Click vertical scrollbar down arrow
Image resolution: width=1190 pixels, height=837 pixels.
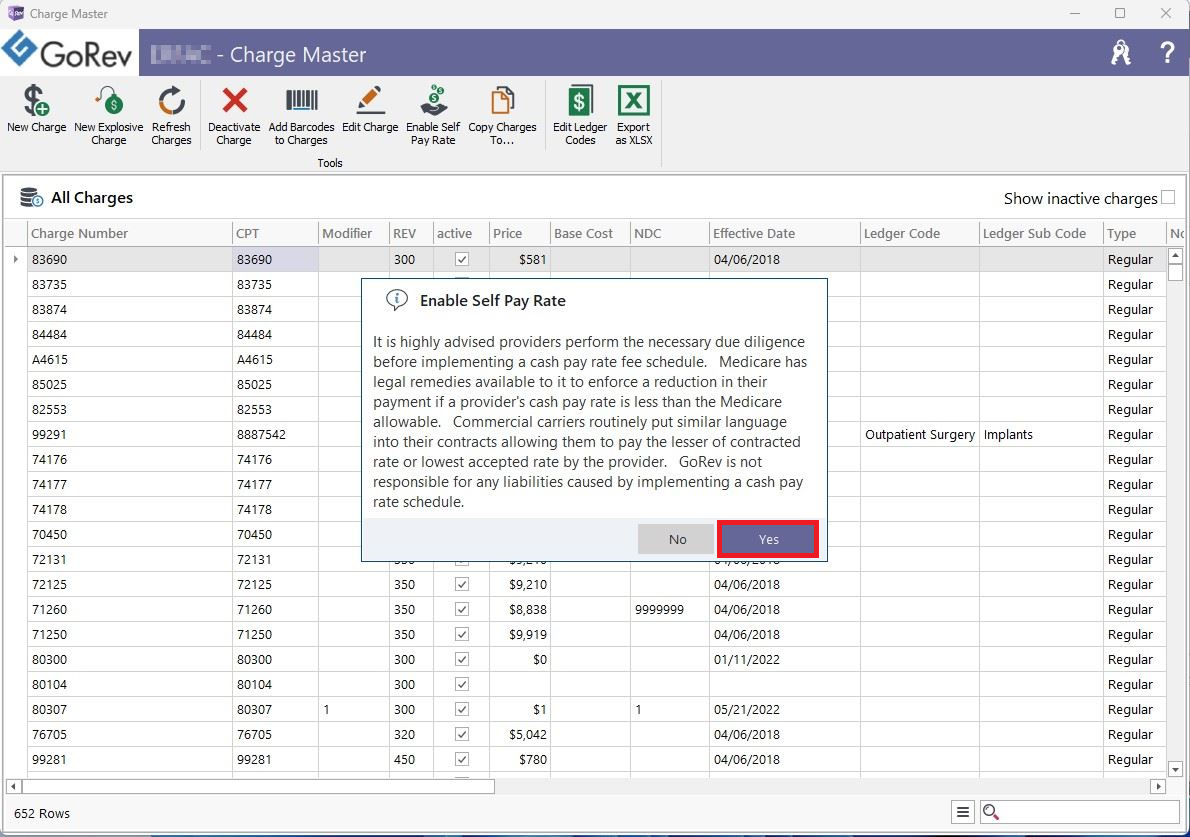pyautogui.click(x=1175, y=769)
